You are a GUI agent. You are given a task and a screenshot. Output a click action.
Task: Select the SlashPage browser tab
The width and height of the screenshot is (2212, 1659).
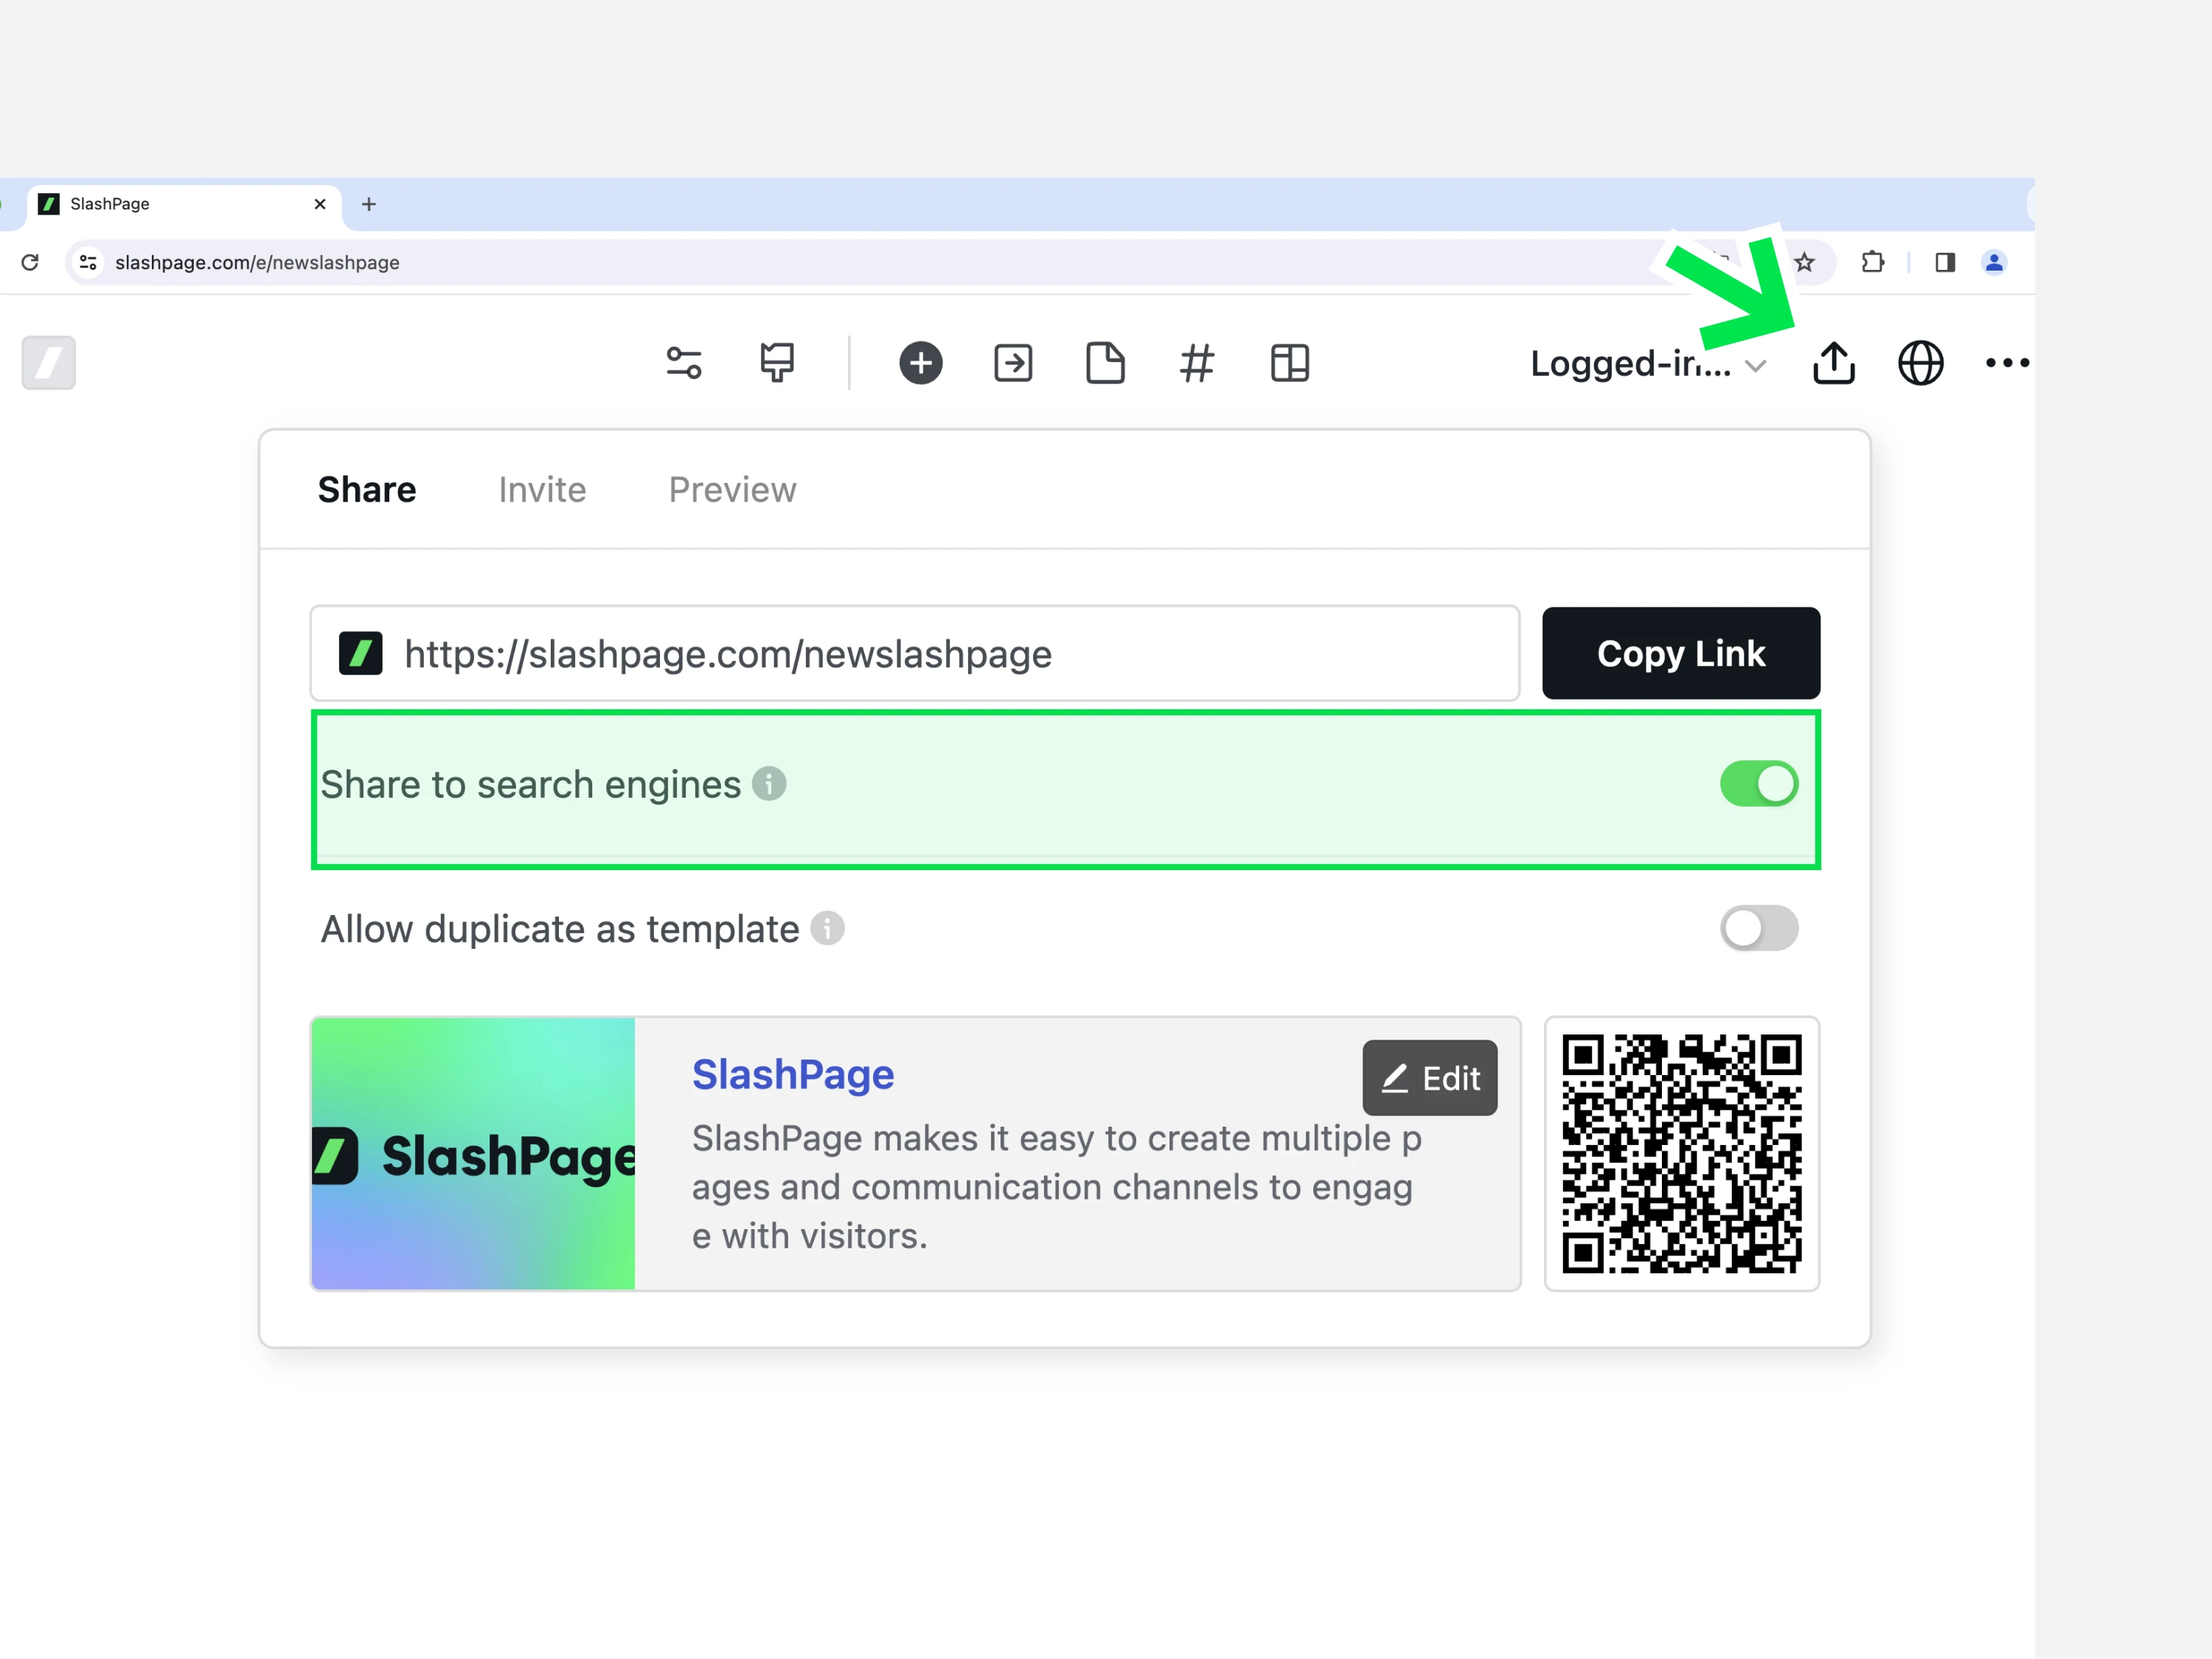pyautogui.click(x=184, y=204)
